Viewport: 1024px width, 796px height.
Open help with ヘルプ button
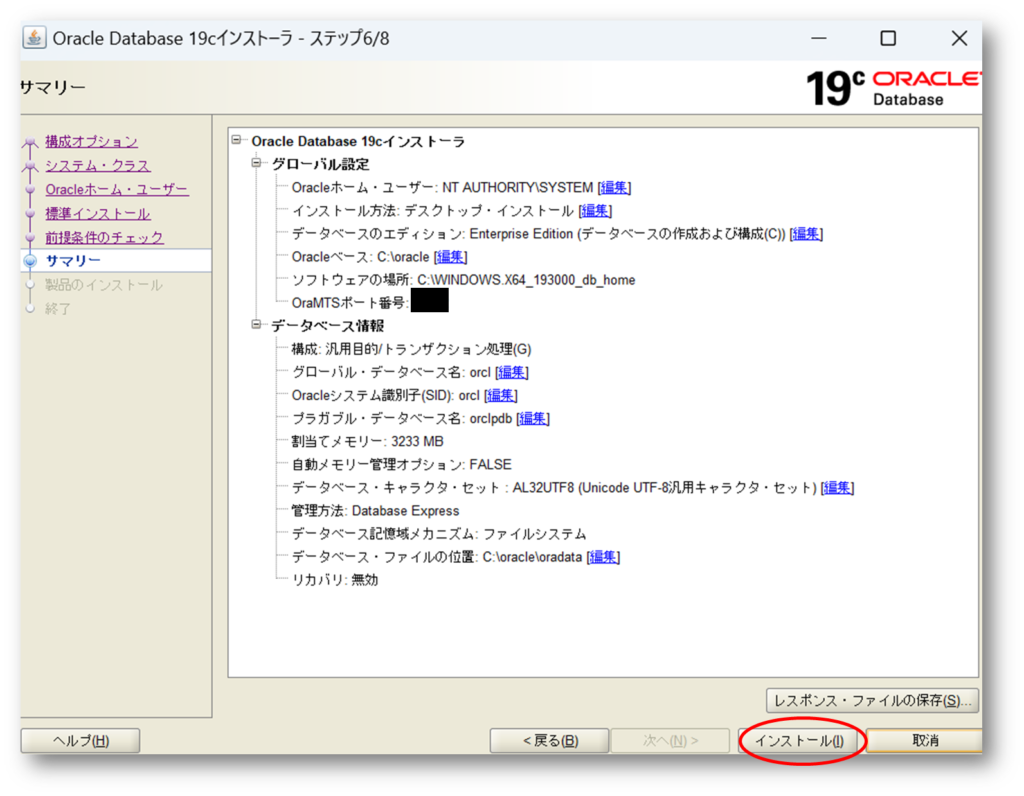80,741
